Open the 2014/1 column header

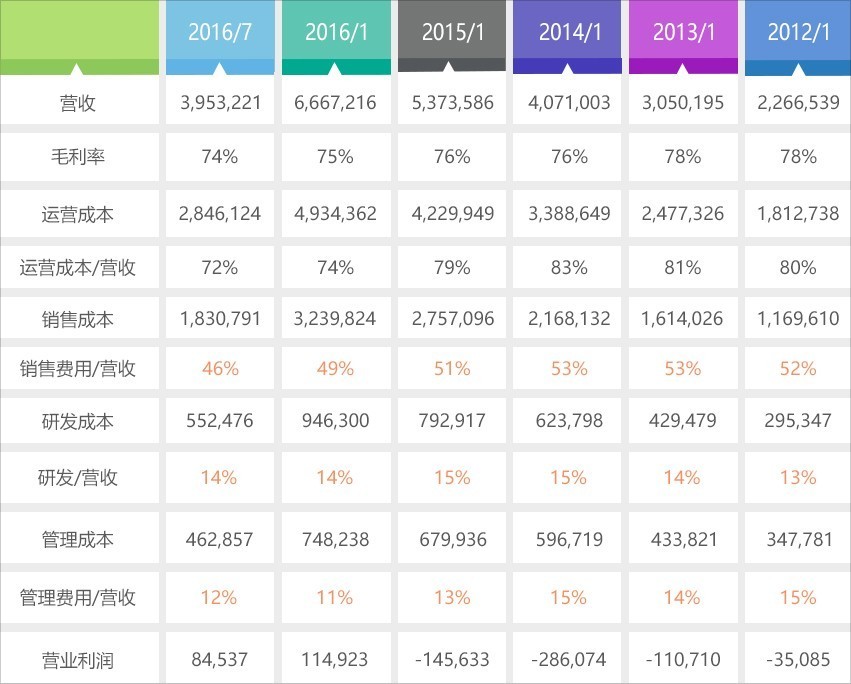567,32
